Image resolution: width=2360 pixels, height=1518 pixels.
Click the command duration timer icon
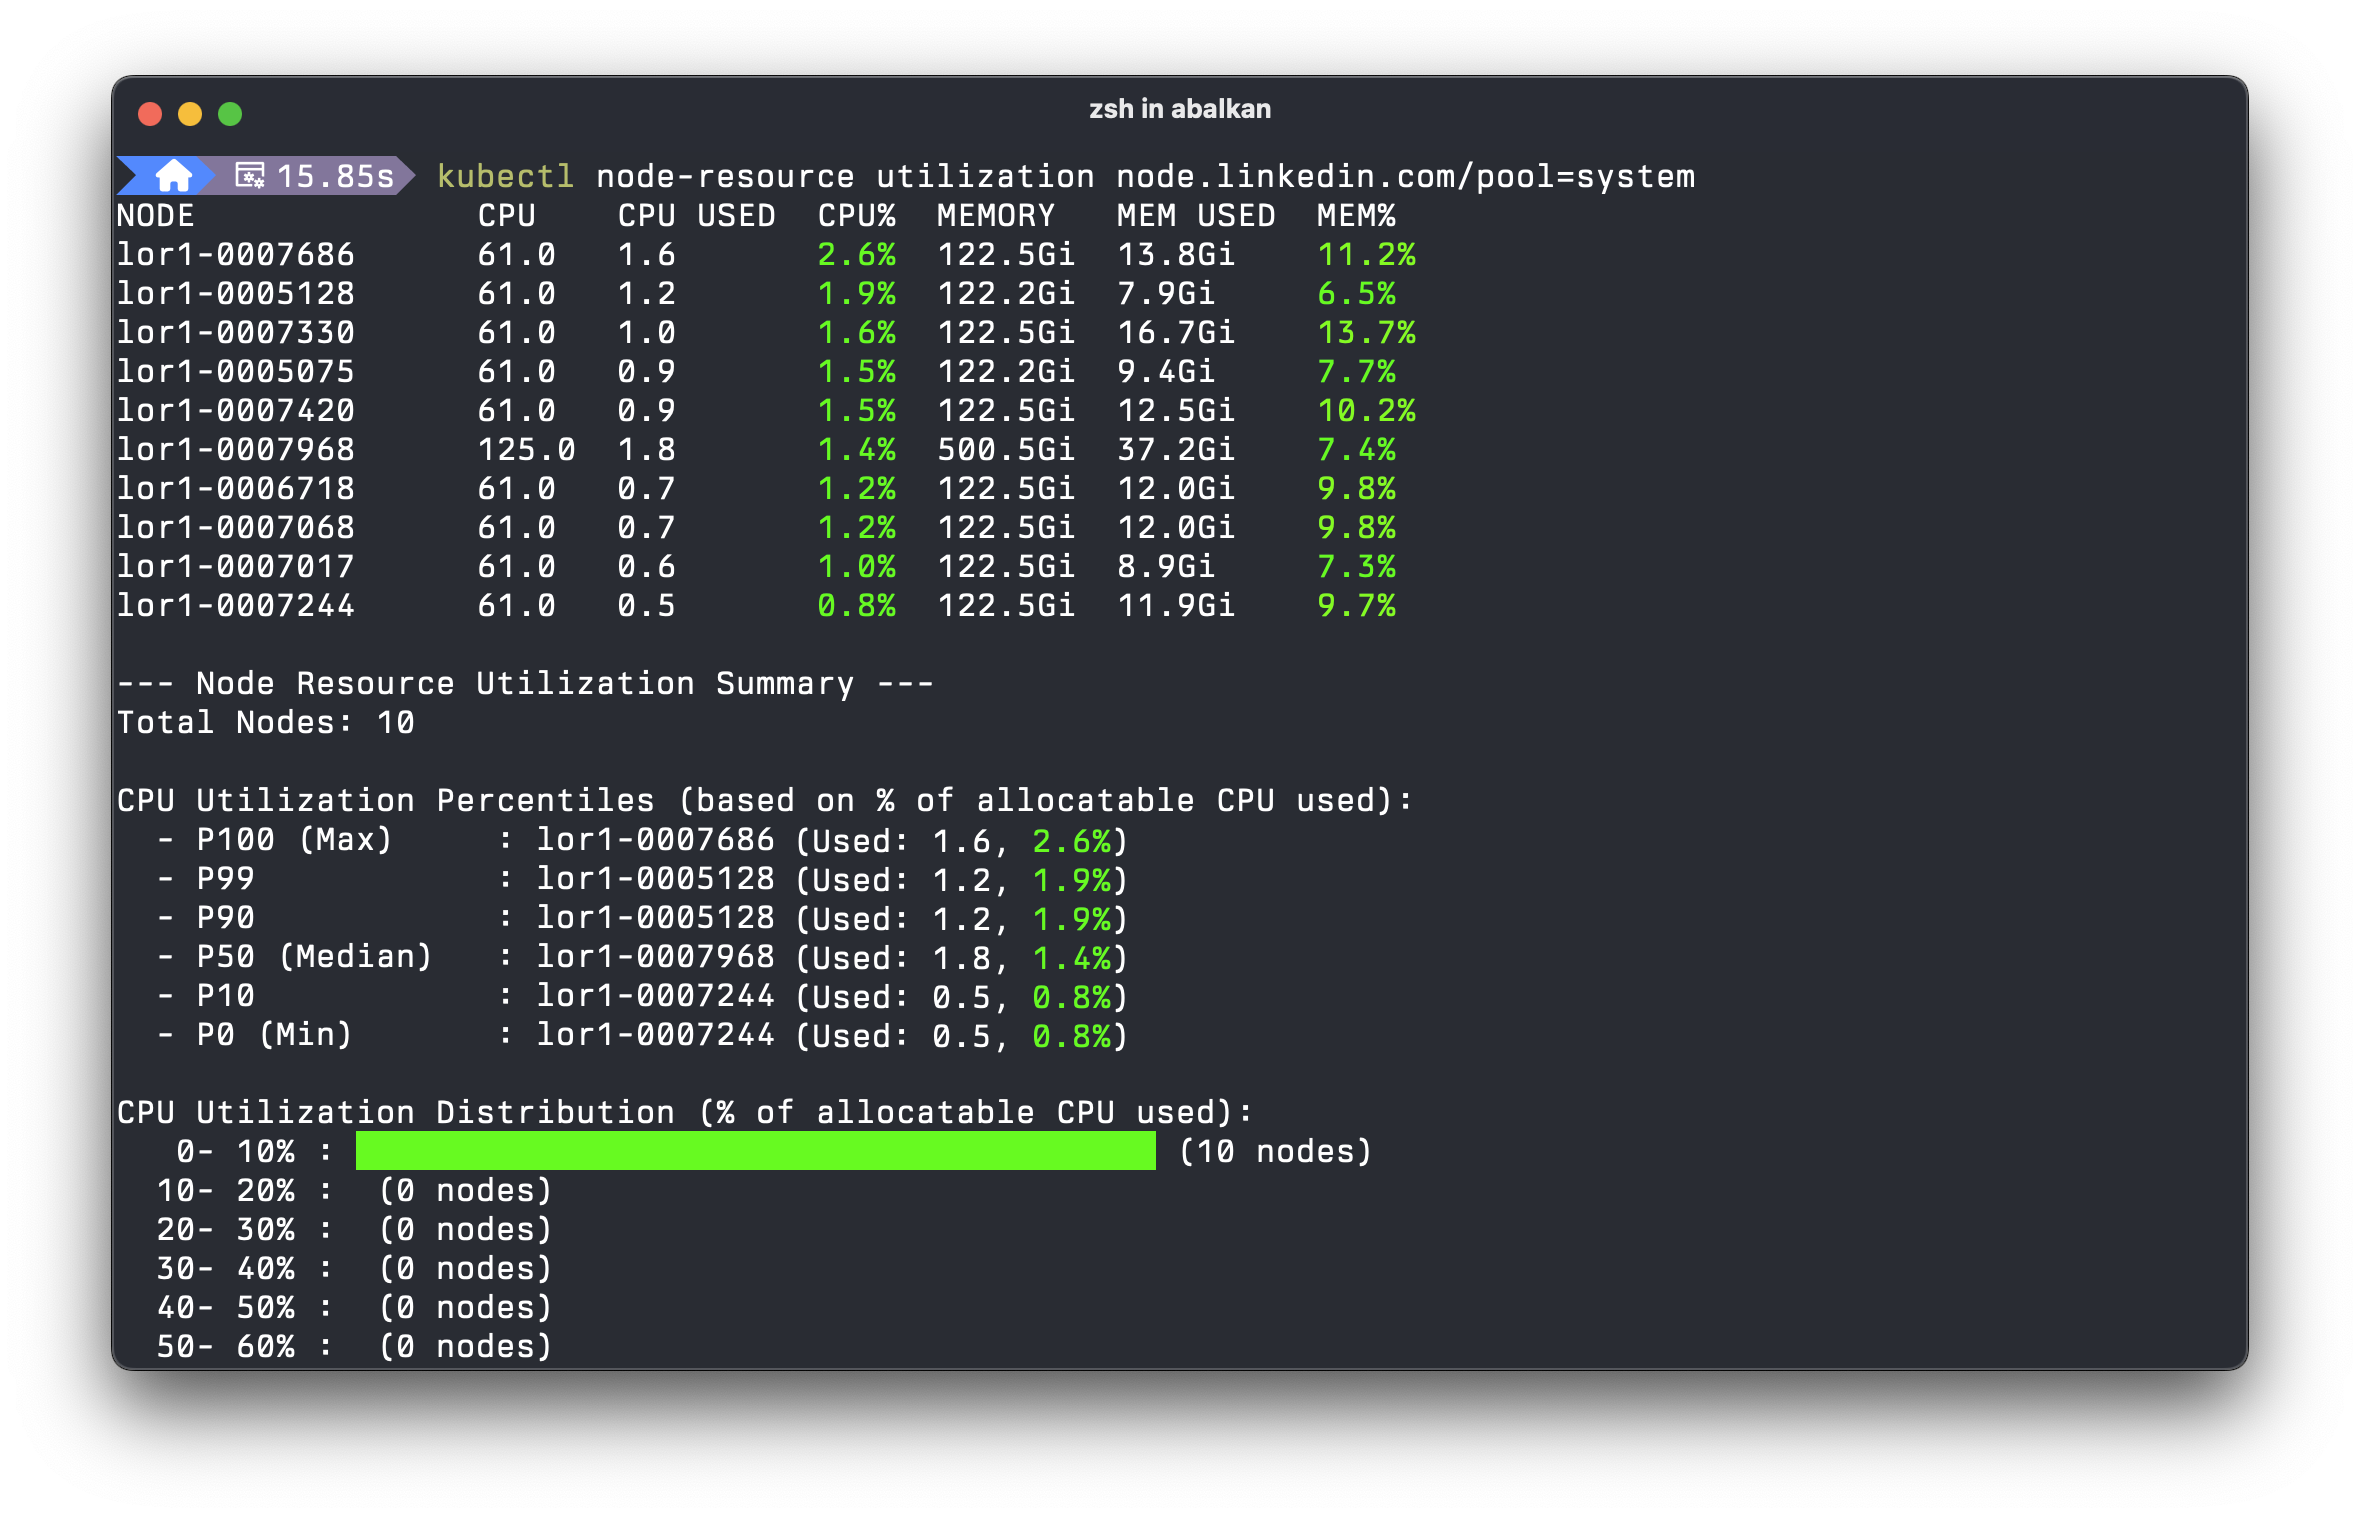point(249,176)
